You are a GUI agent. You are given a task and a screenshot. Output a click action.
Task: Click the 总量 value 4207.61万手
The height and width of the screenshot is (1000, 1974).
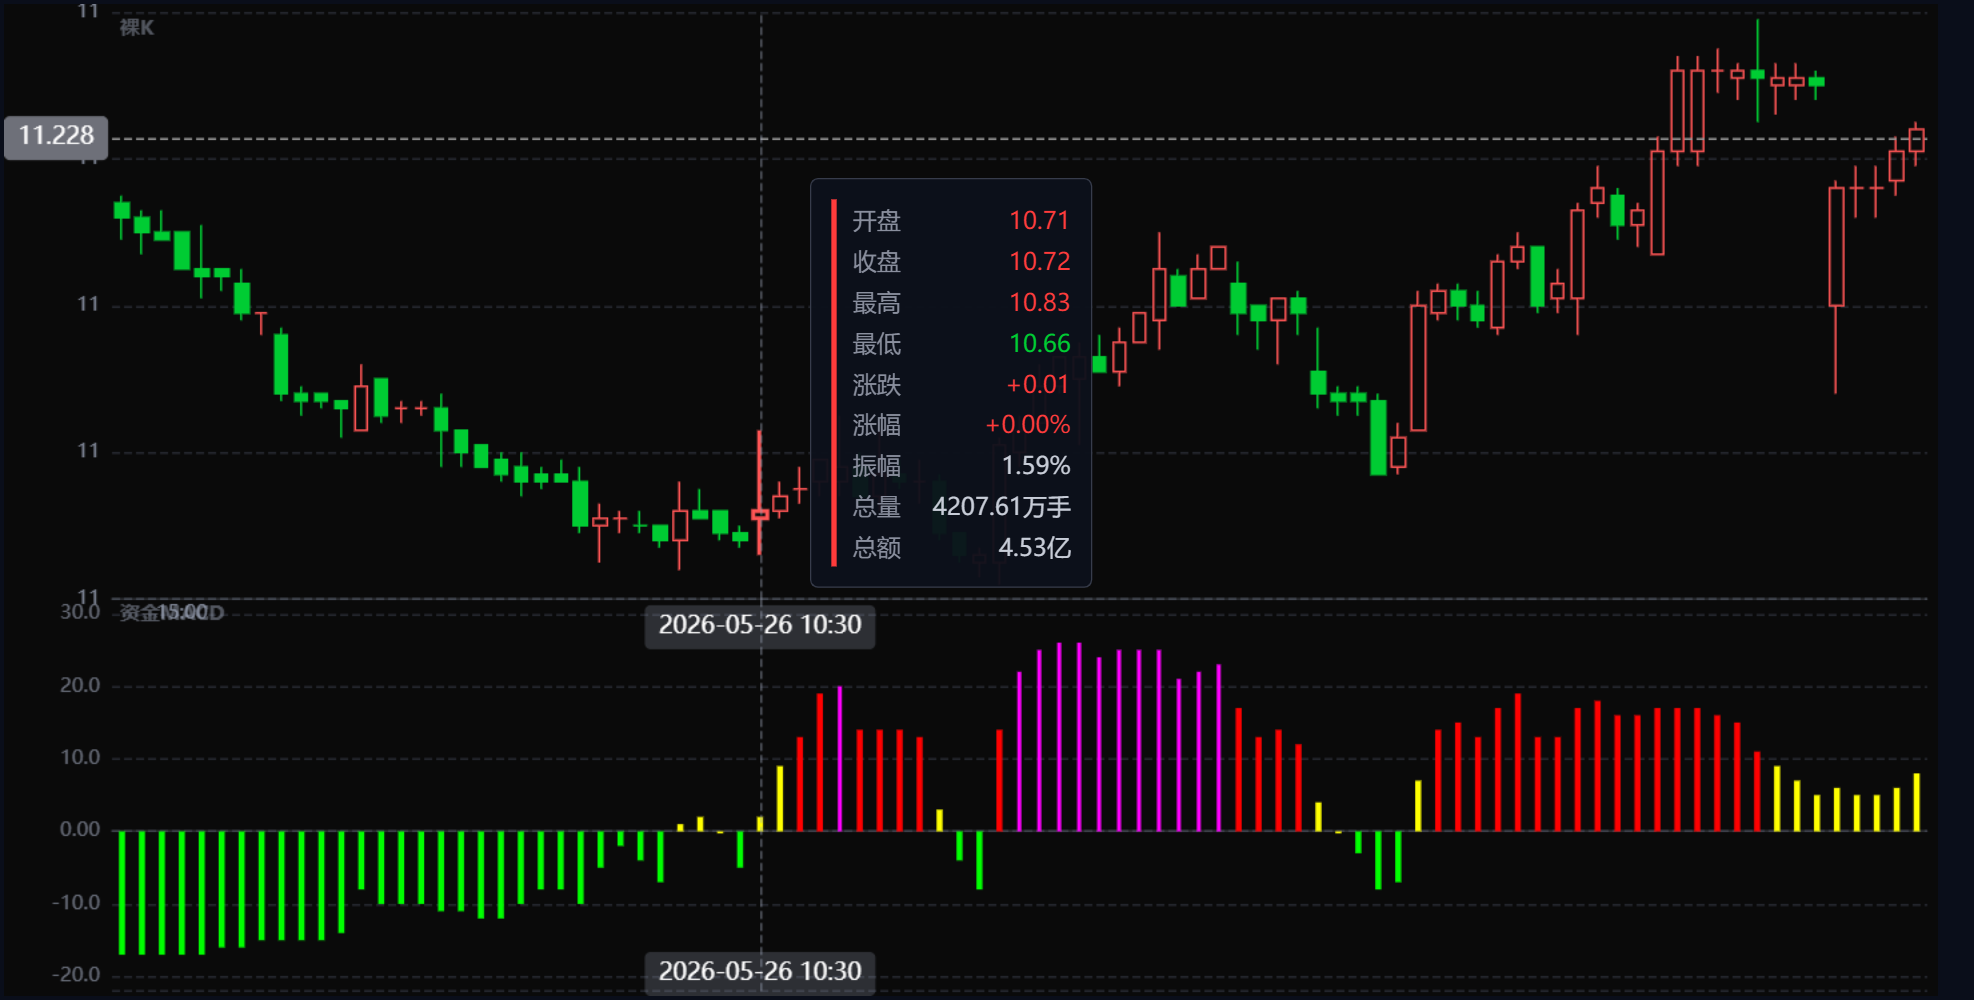click(1001, 507)
